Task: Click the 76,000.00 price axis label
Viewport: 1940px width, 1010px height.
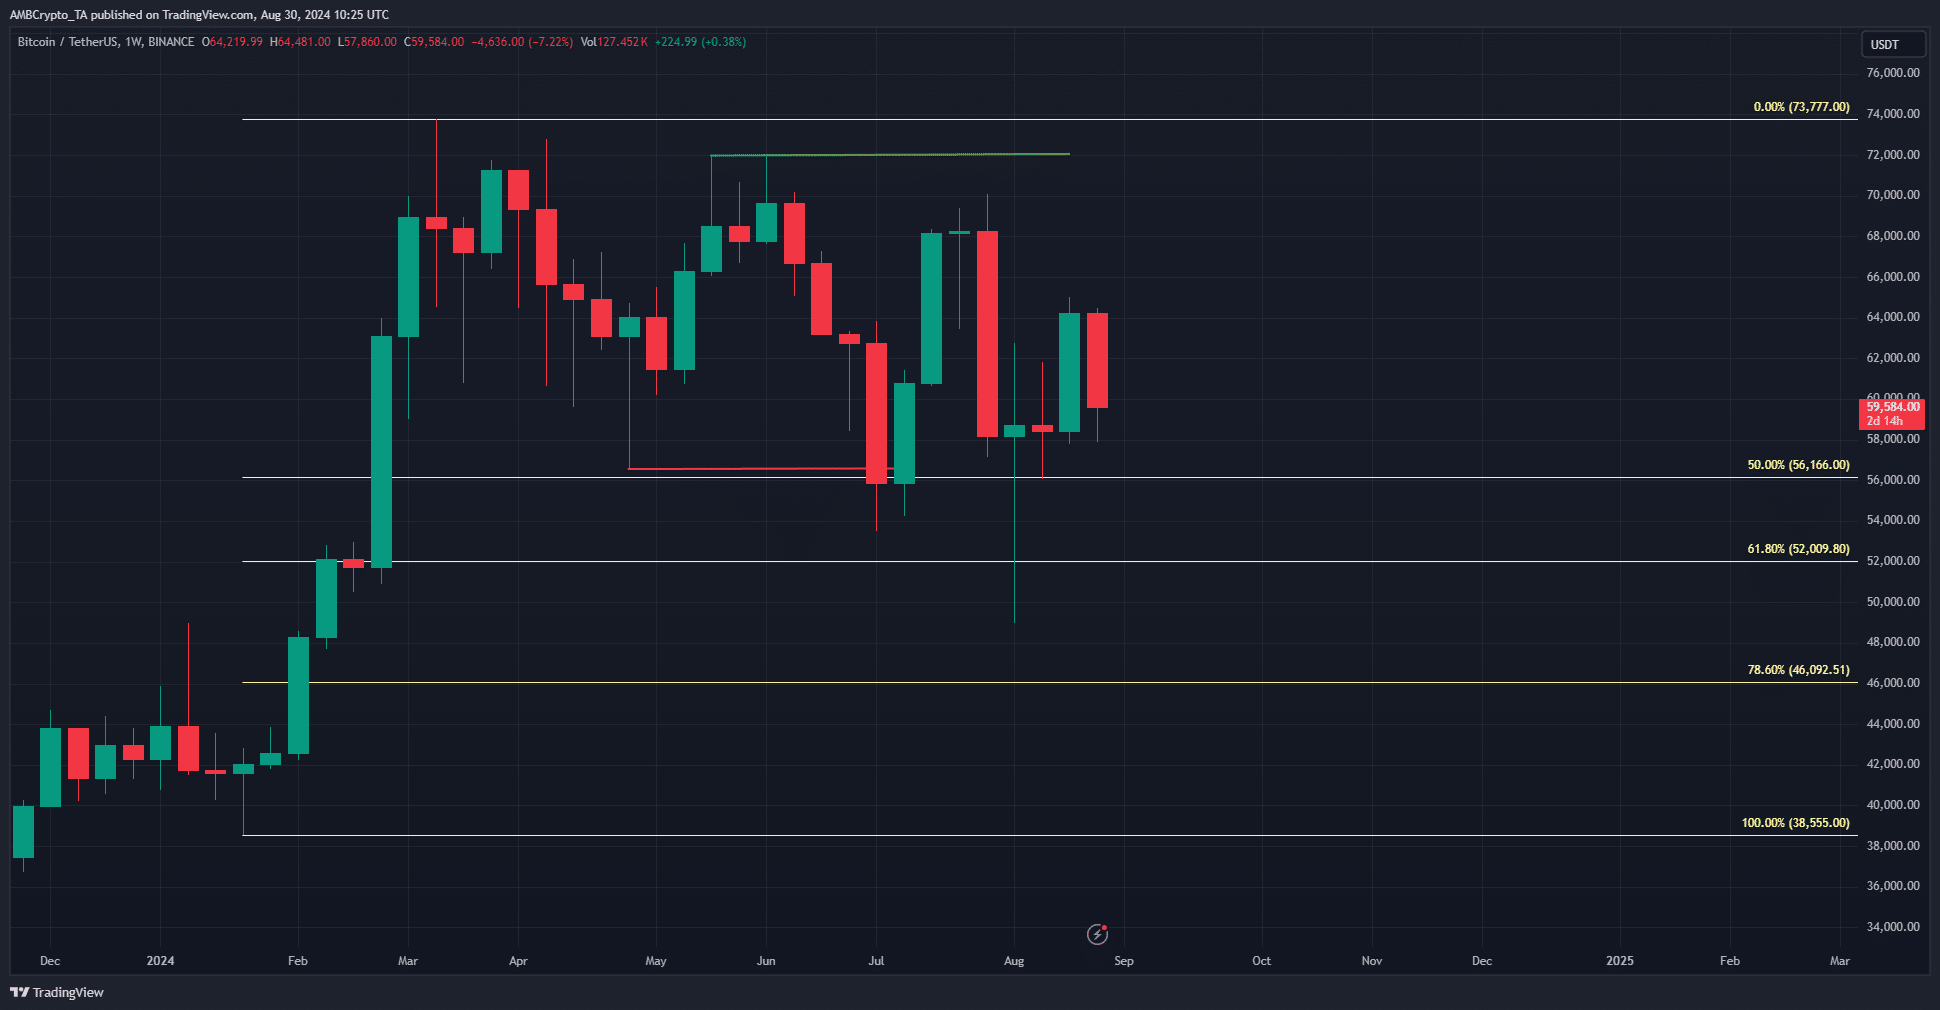Action: pos(1893,73)
